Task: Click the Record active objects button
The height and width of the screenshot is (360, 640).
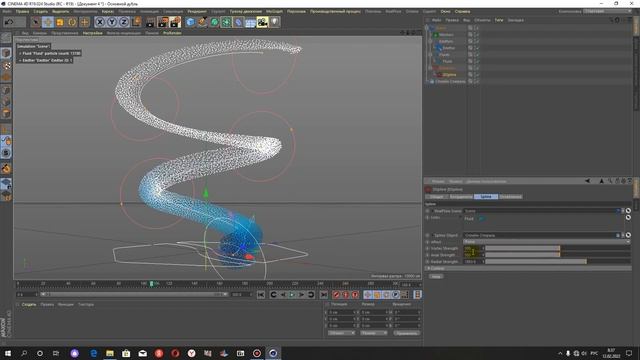Action: coord(336,294)
